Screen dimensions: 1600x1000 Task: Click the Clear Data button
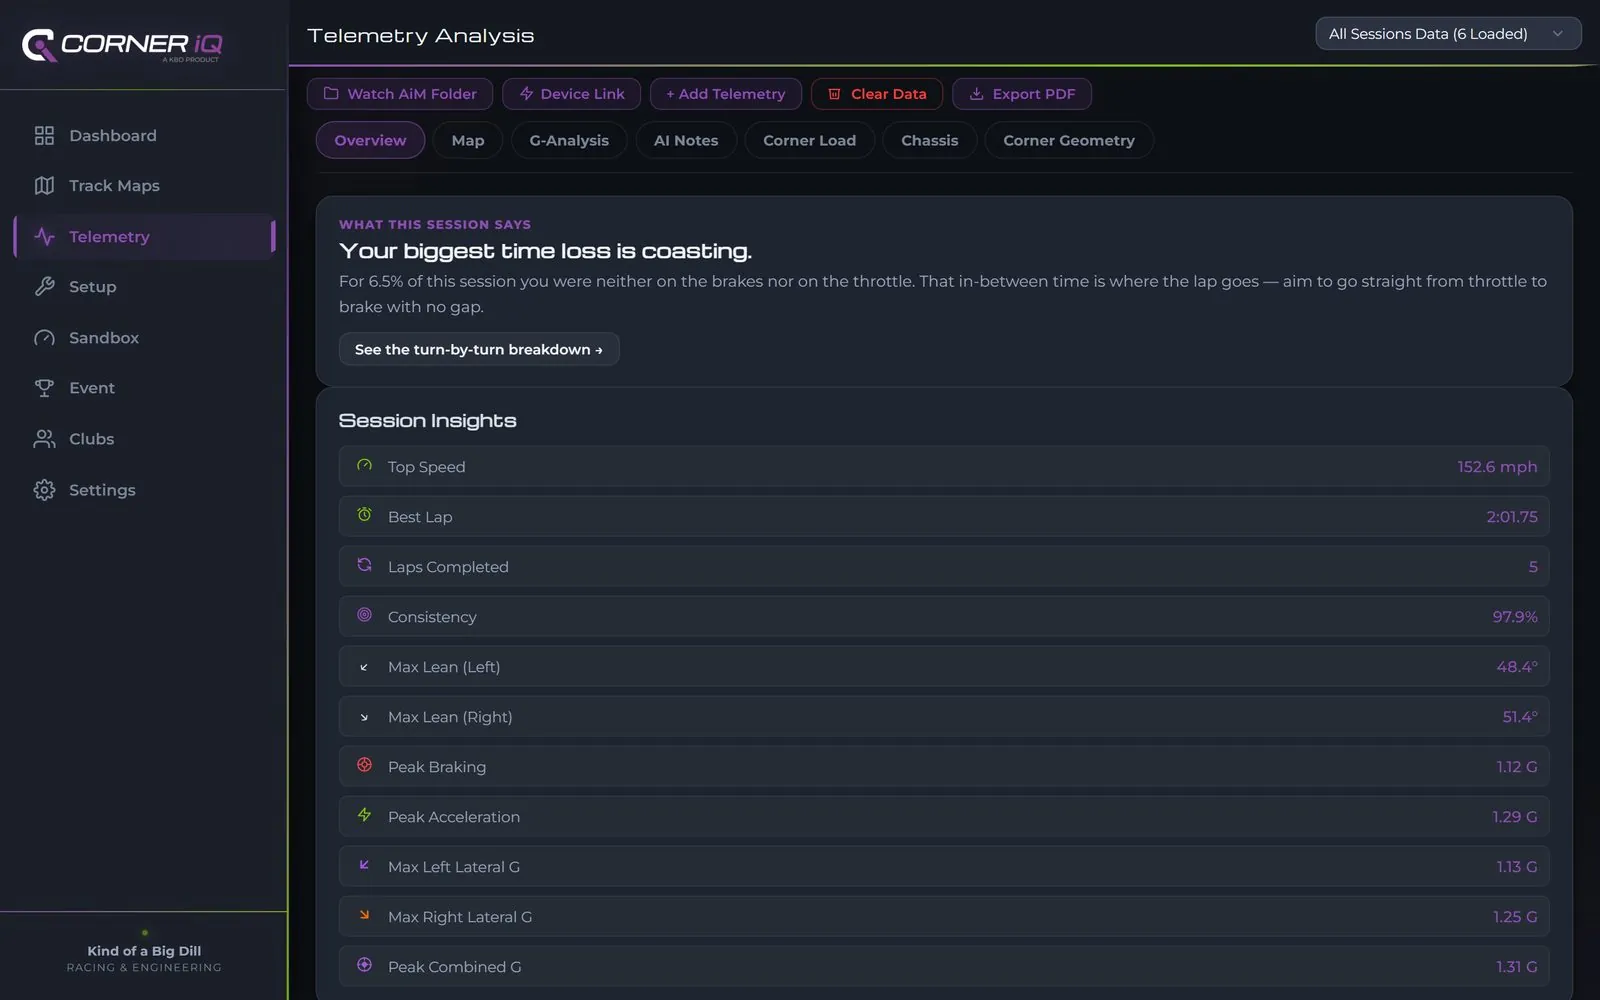pos(877,94)
